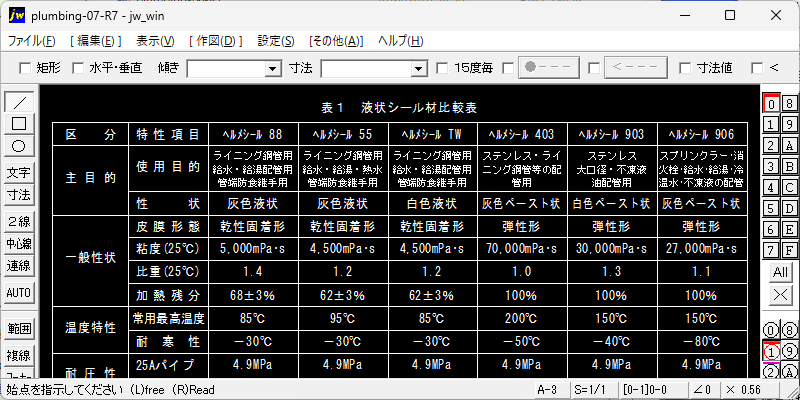The width and height of the screenshot is (800, 400).
Task: Switch to layer 6 square button
Action: tap(771, 229)
